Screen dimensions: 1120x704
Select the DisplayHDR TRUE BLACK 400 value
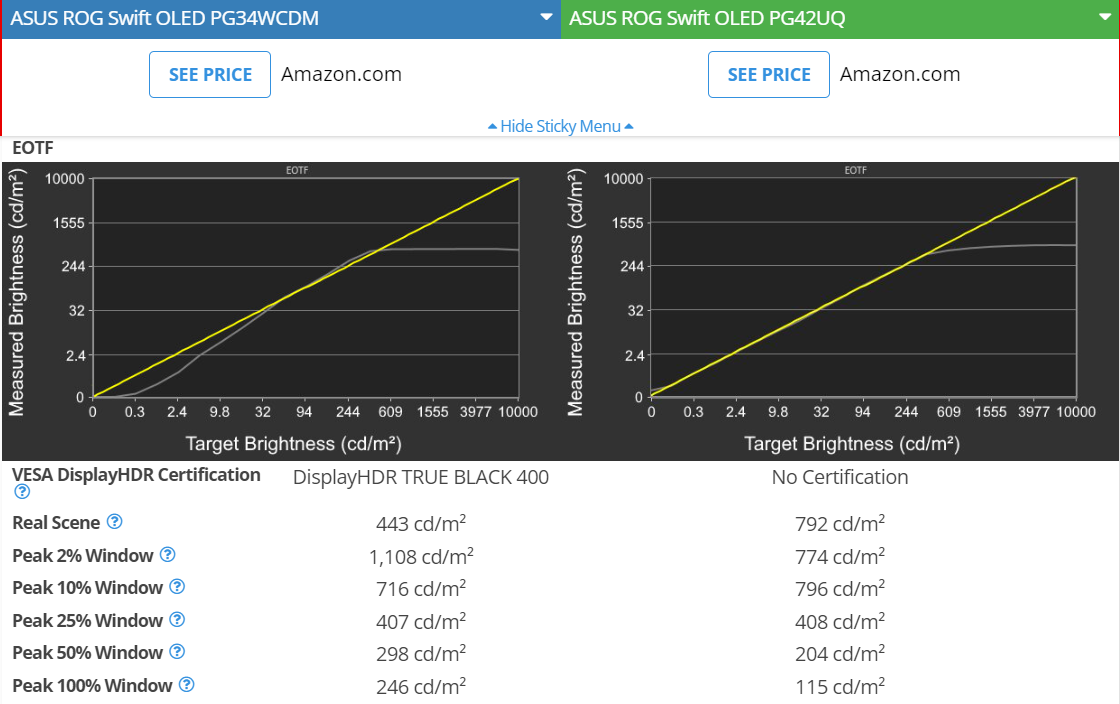[421, 477]
